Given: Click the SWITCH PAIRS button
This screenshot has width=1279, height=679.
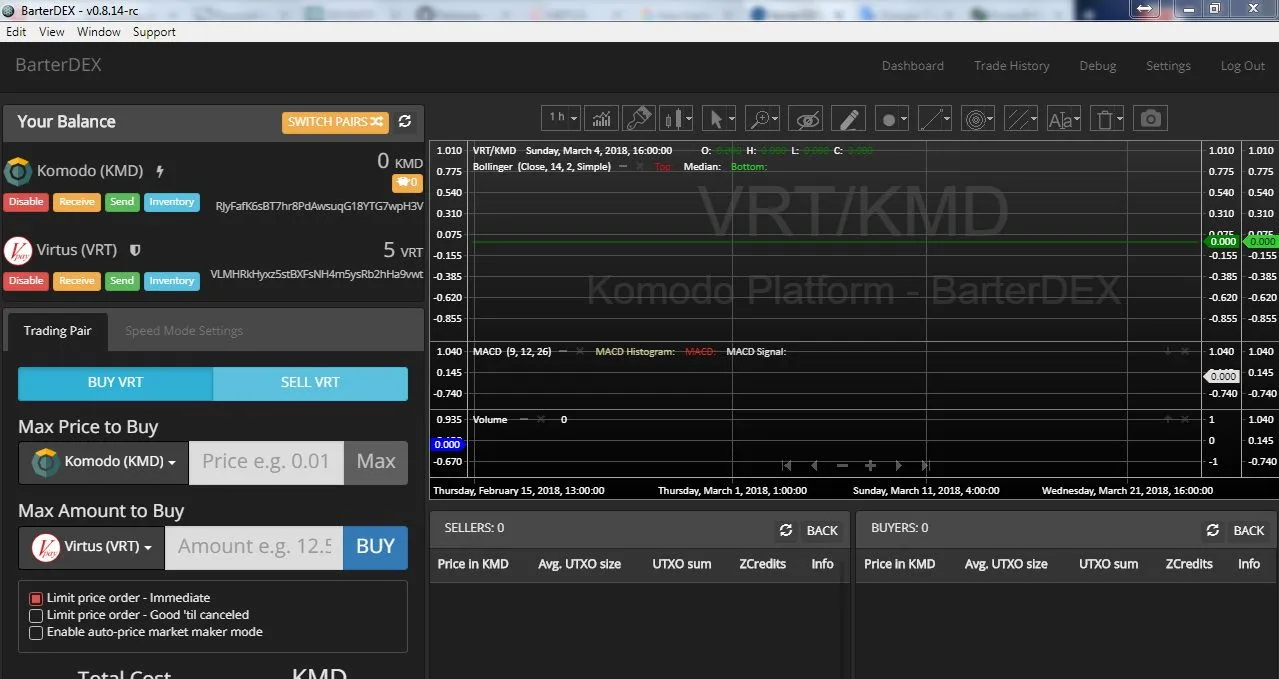Looking at the screenshot, I should [335, 122].
